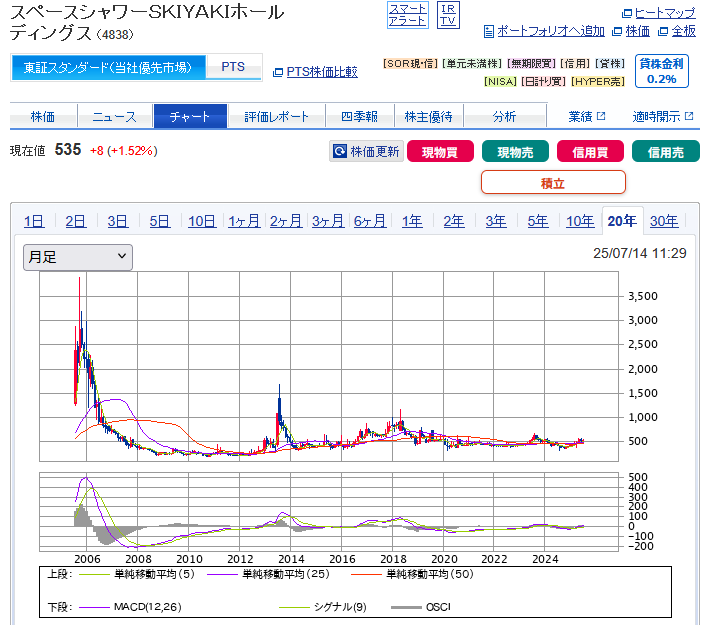The height and width of the screenshot is (625, 707).
Task: Click the 積立 button
Action: tap(553, 183)
